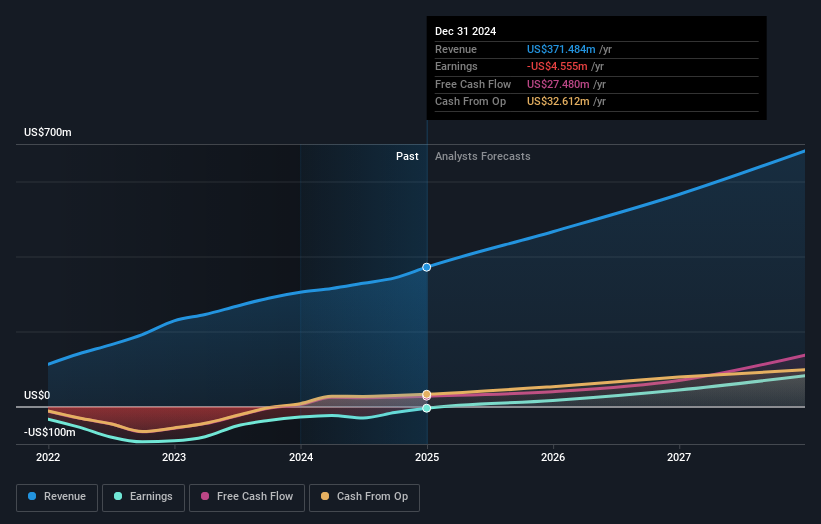Click the blue Revenue data point marker
The width and height of the screenshot is (821, 524).
click(427, 267)
